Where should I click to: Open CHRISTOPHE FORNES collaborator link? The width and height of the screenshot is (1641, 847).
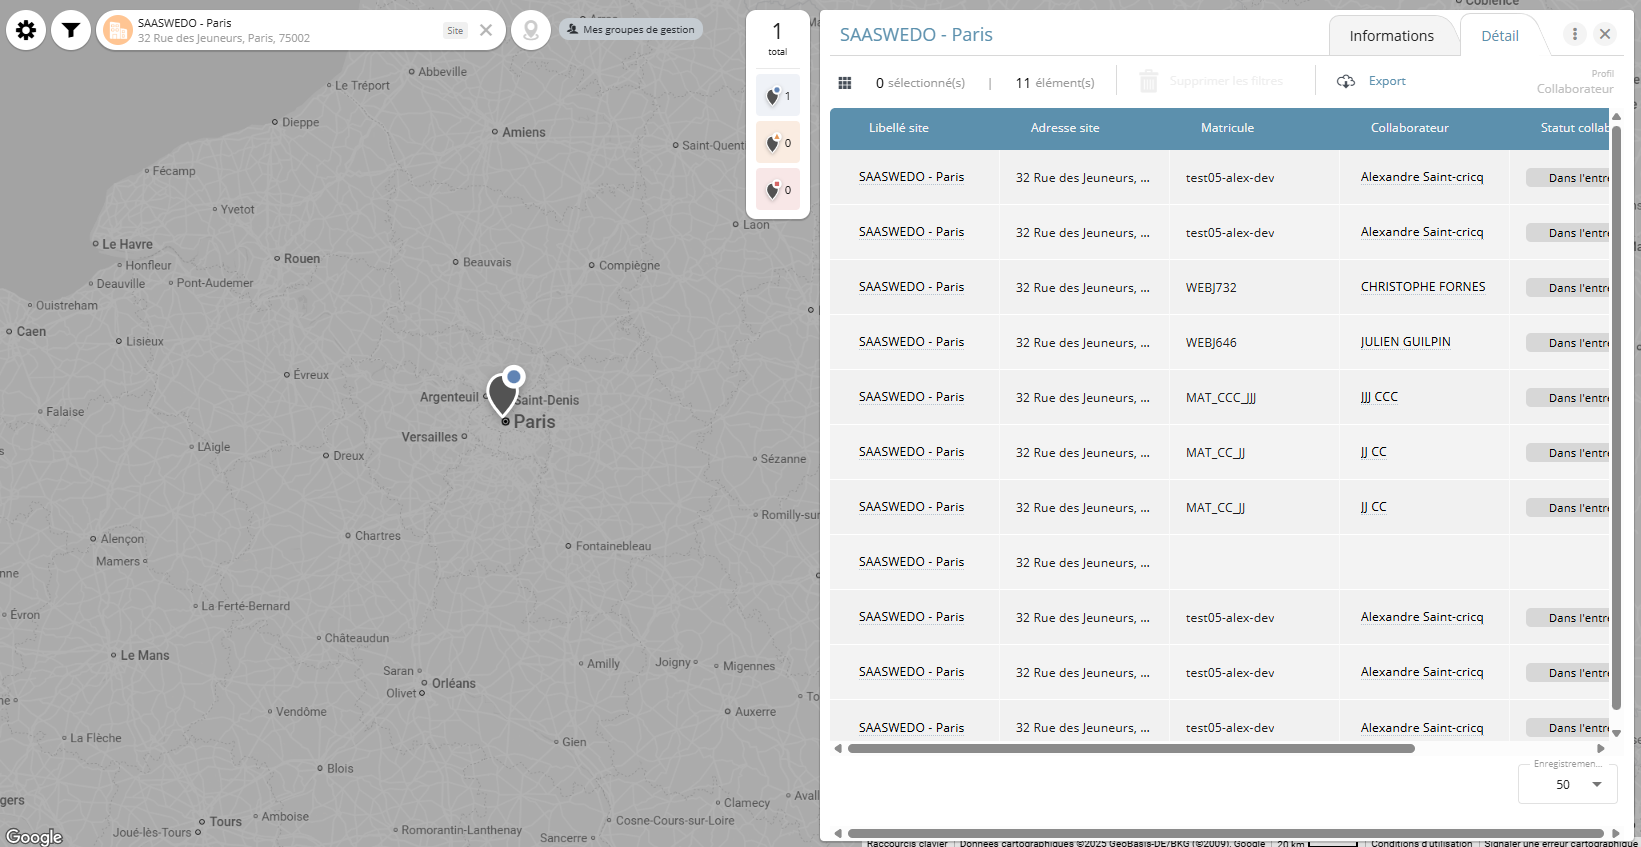(x=1422, y=287)
